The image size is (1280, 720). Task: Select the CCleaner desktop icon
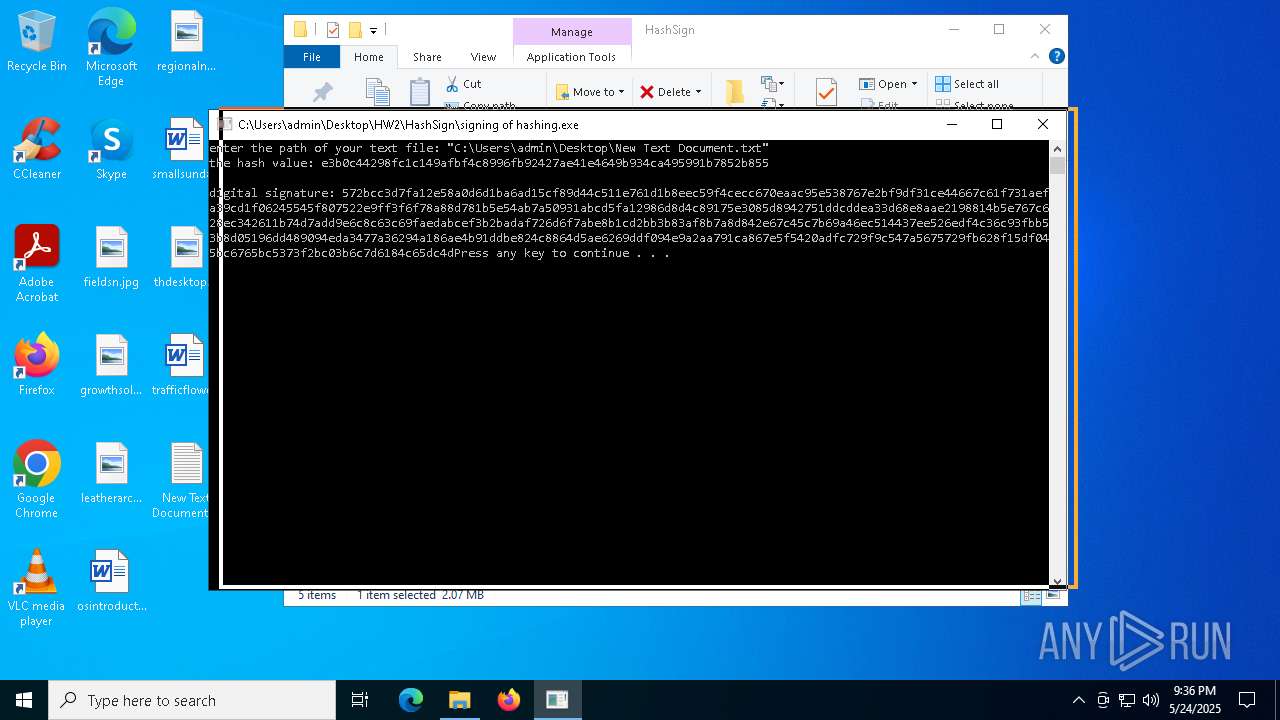click(x=37, y=150)
